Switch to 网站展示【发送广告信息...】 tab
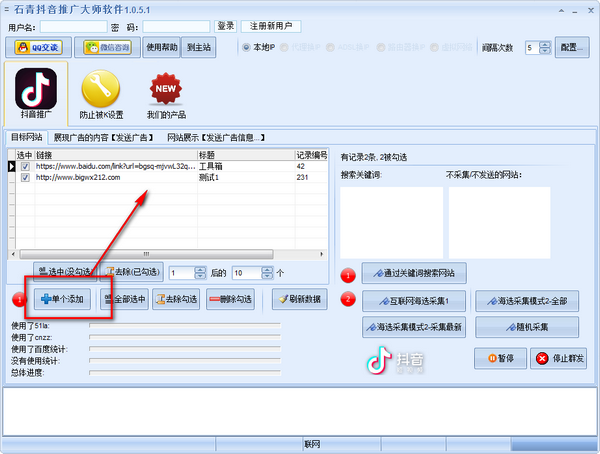 pos(216,137)
